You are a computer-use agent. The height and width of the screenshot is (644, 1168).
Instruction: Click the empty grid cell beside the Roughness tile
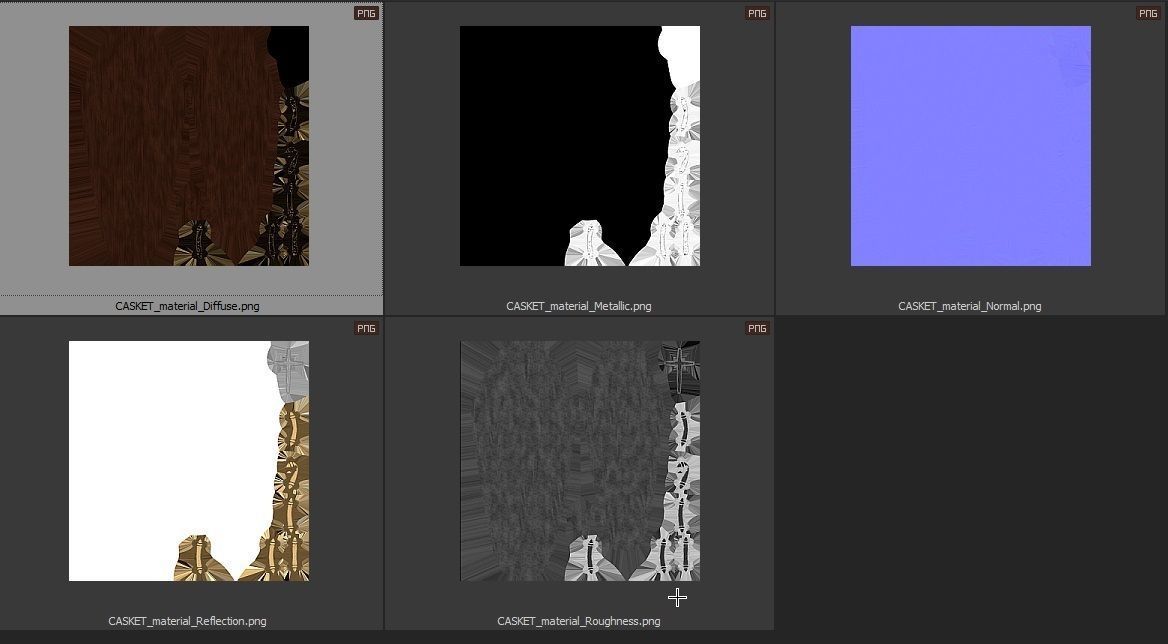(970, 472)
